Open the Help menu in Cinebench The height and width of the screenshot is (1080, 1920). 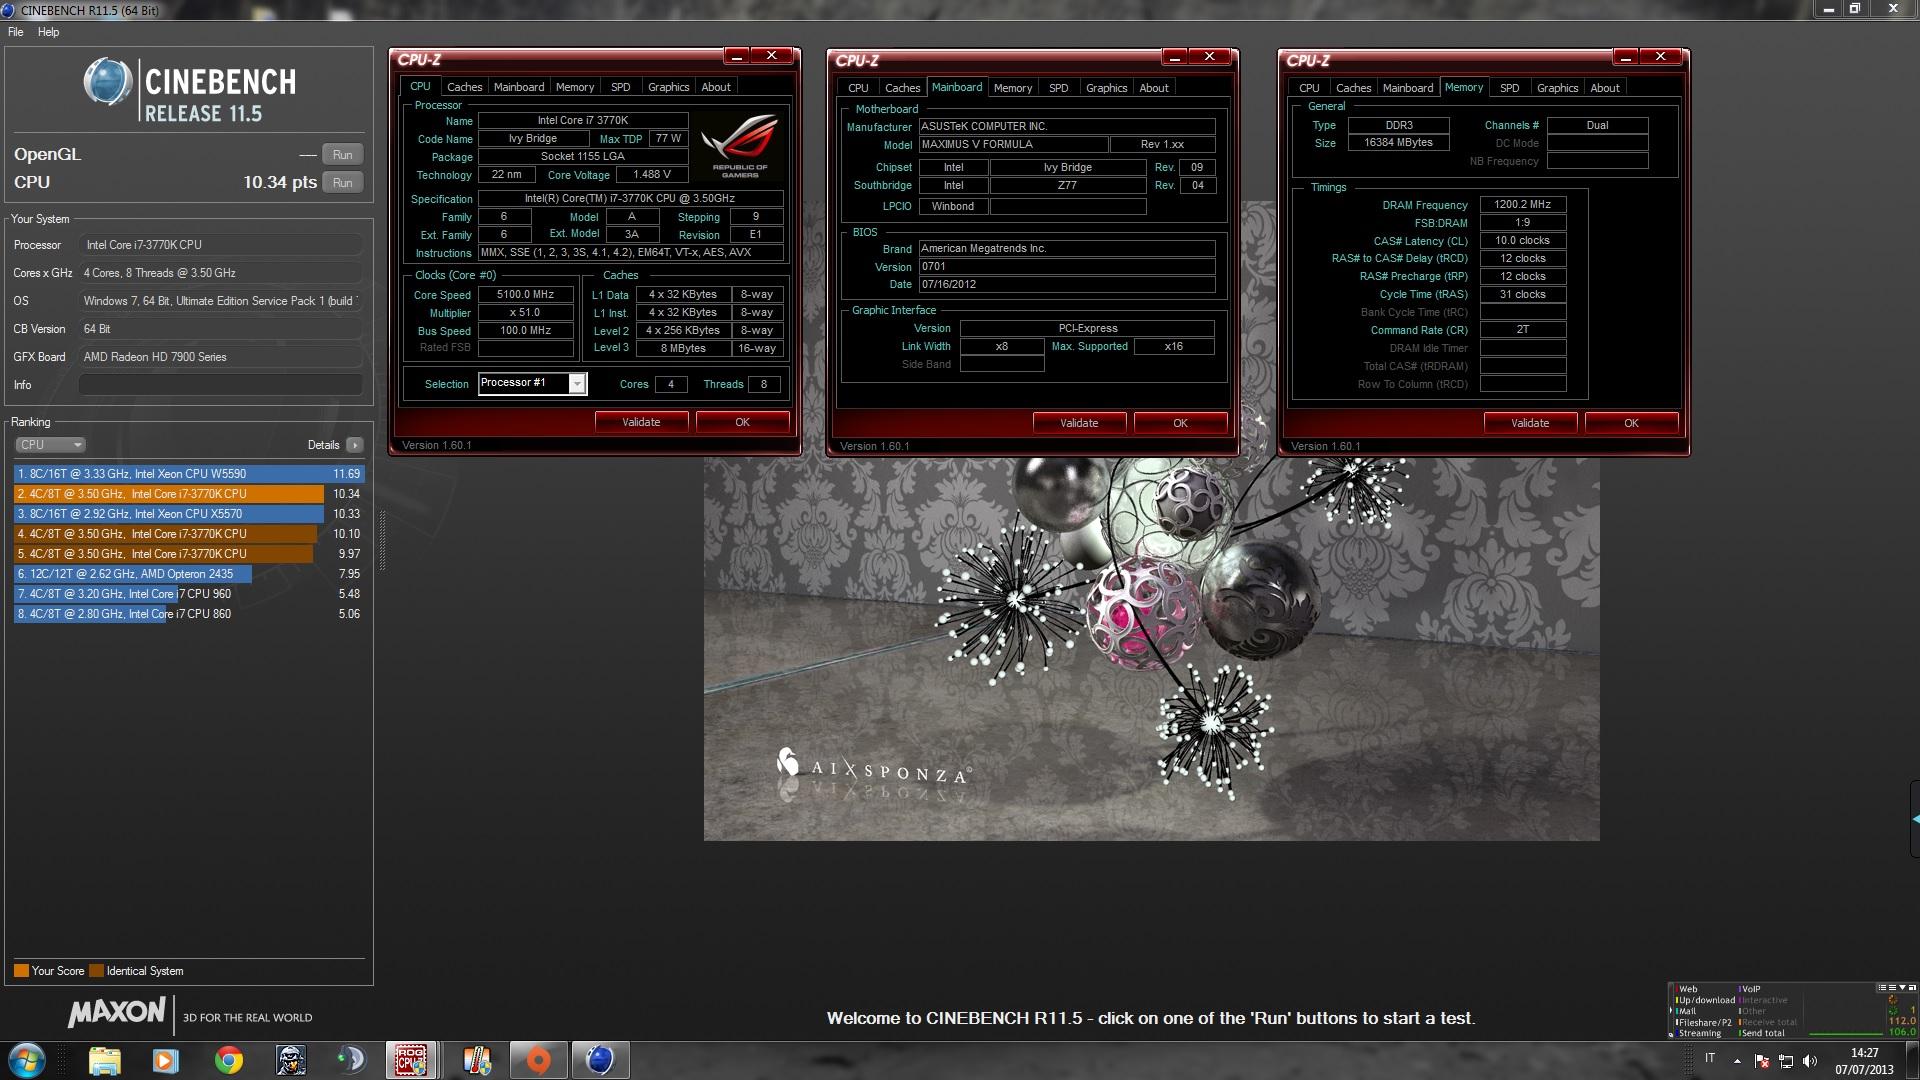pyautogui.click(x=48, y=32)
